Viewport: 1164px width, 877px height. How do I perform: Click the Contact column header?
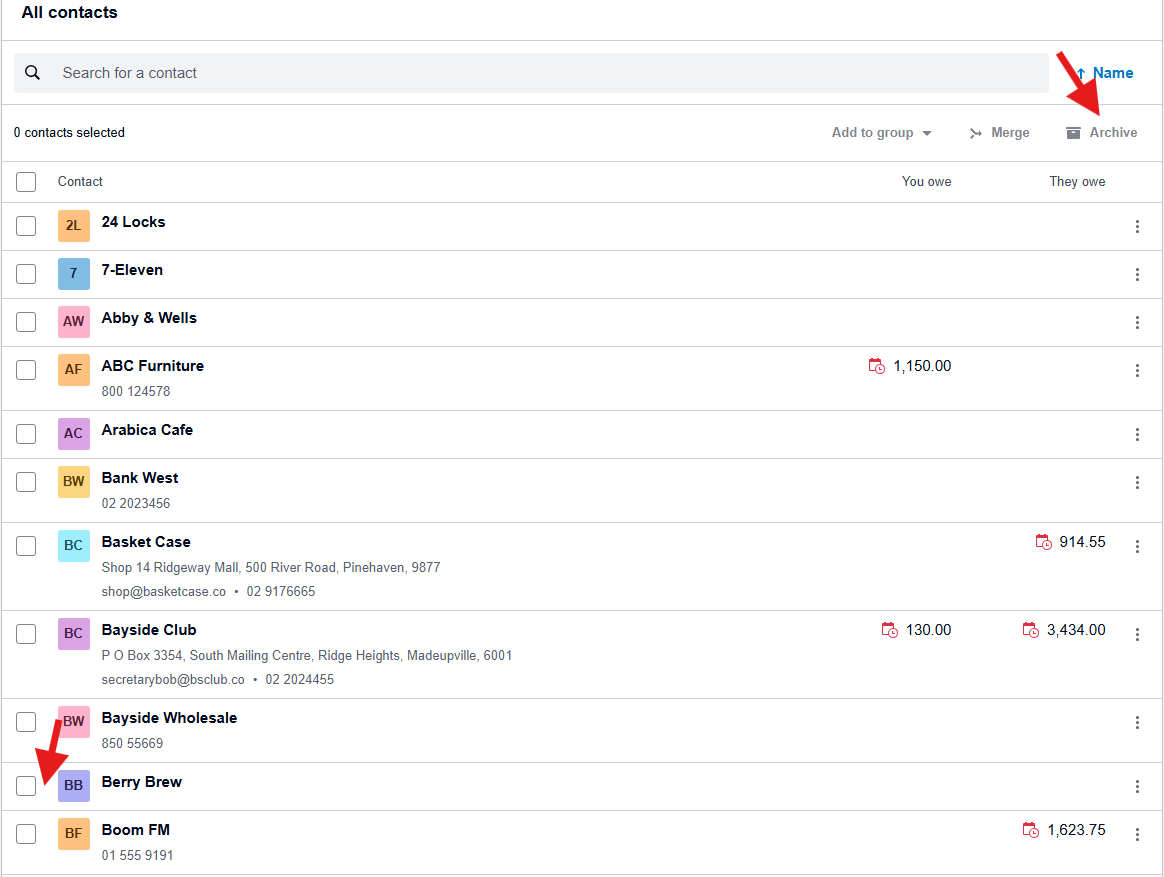tap(80, 182)
